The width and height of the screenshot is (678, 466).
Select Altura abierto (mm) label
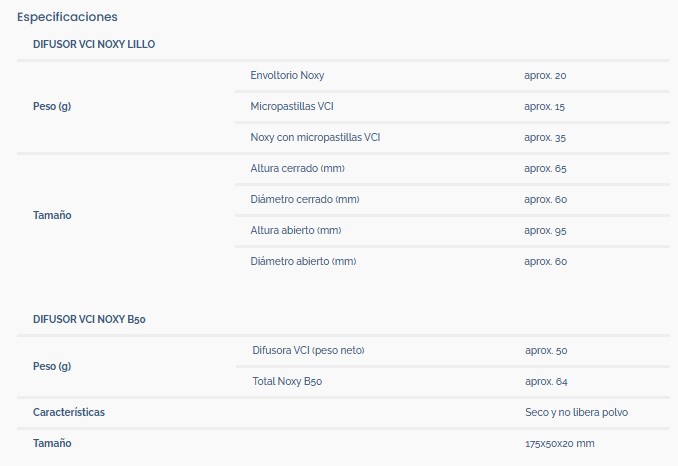[296, 230]
